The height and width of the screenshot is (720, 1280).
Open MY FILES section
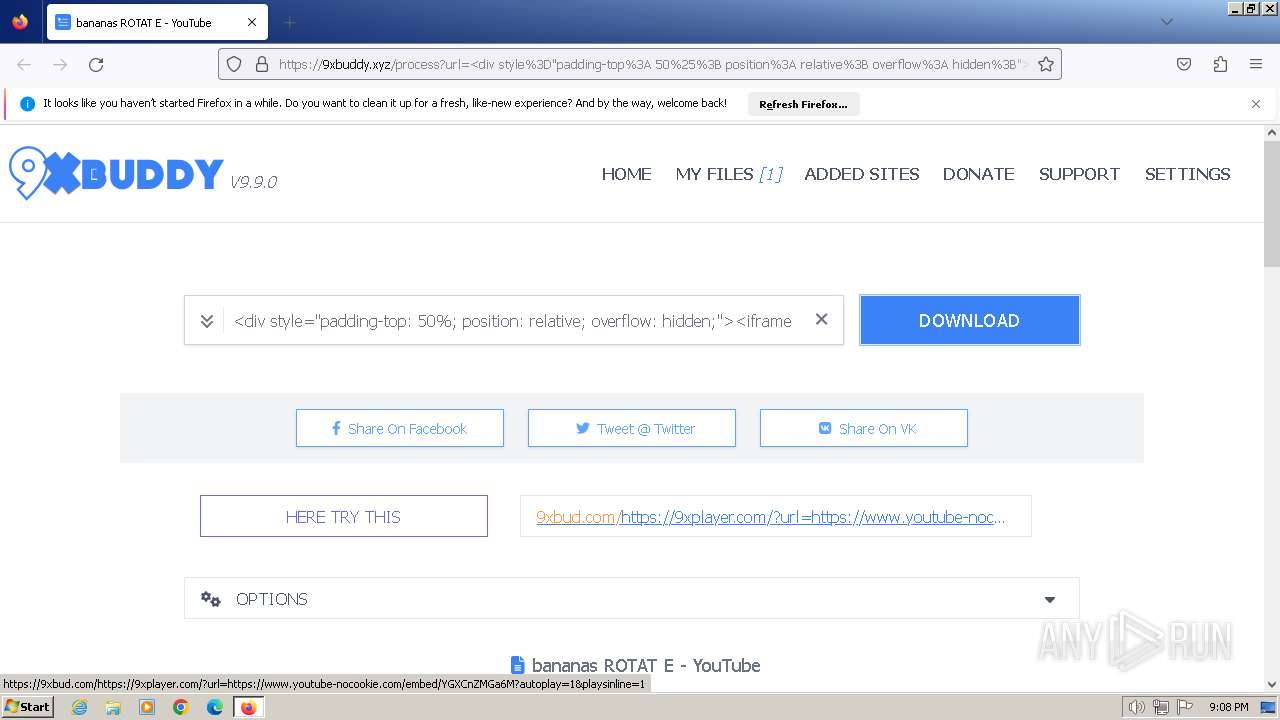(729, 174)
